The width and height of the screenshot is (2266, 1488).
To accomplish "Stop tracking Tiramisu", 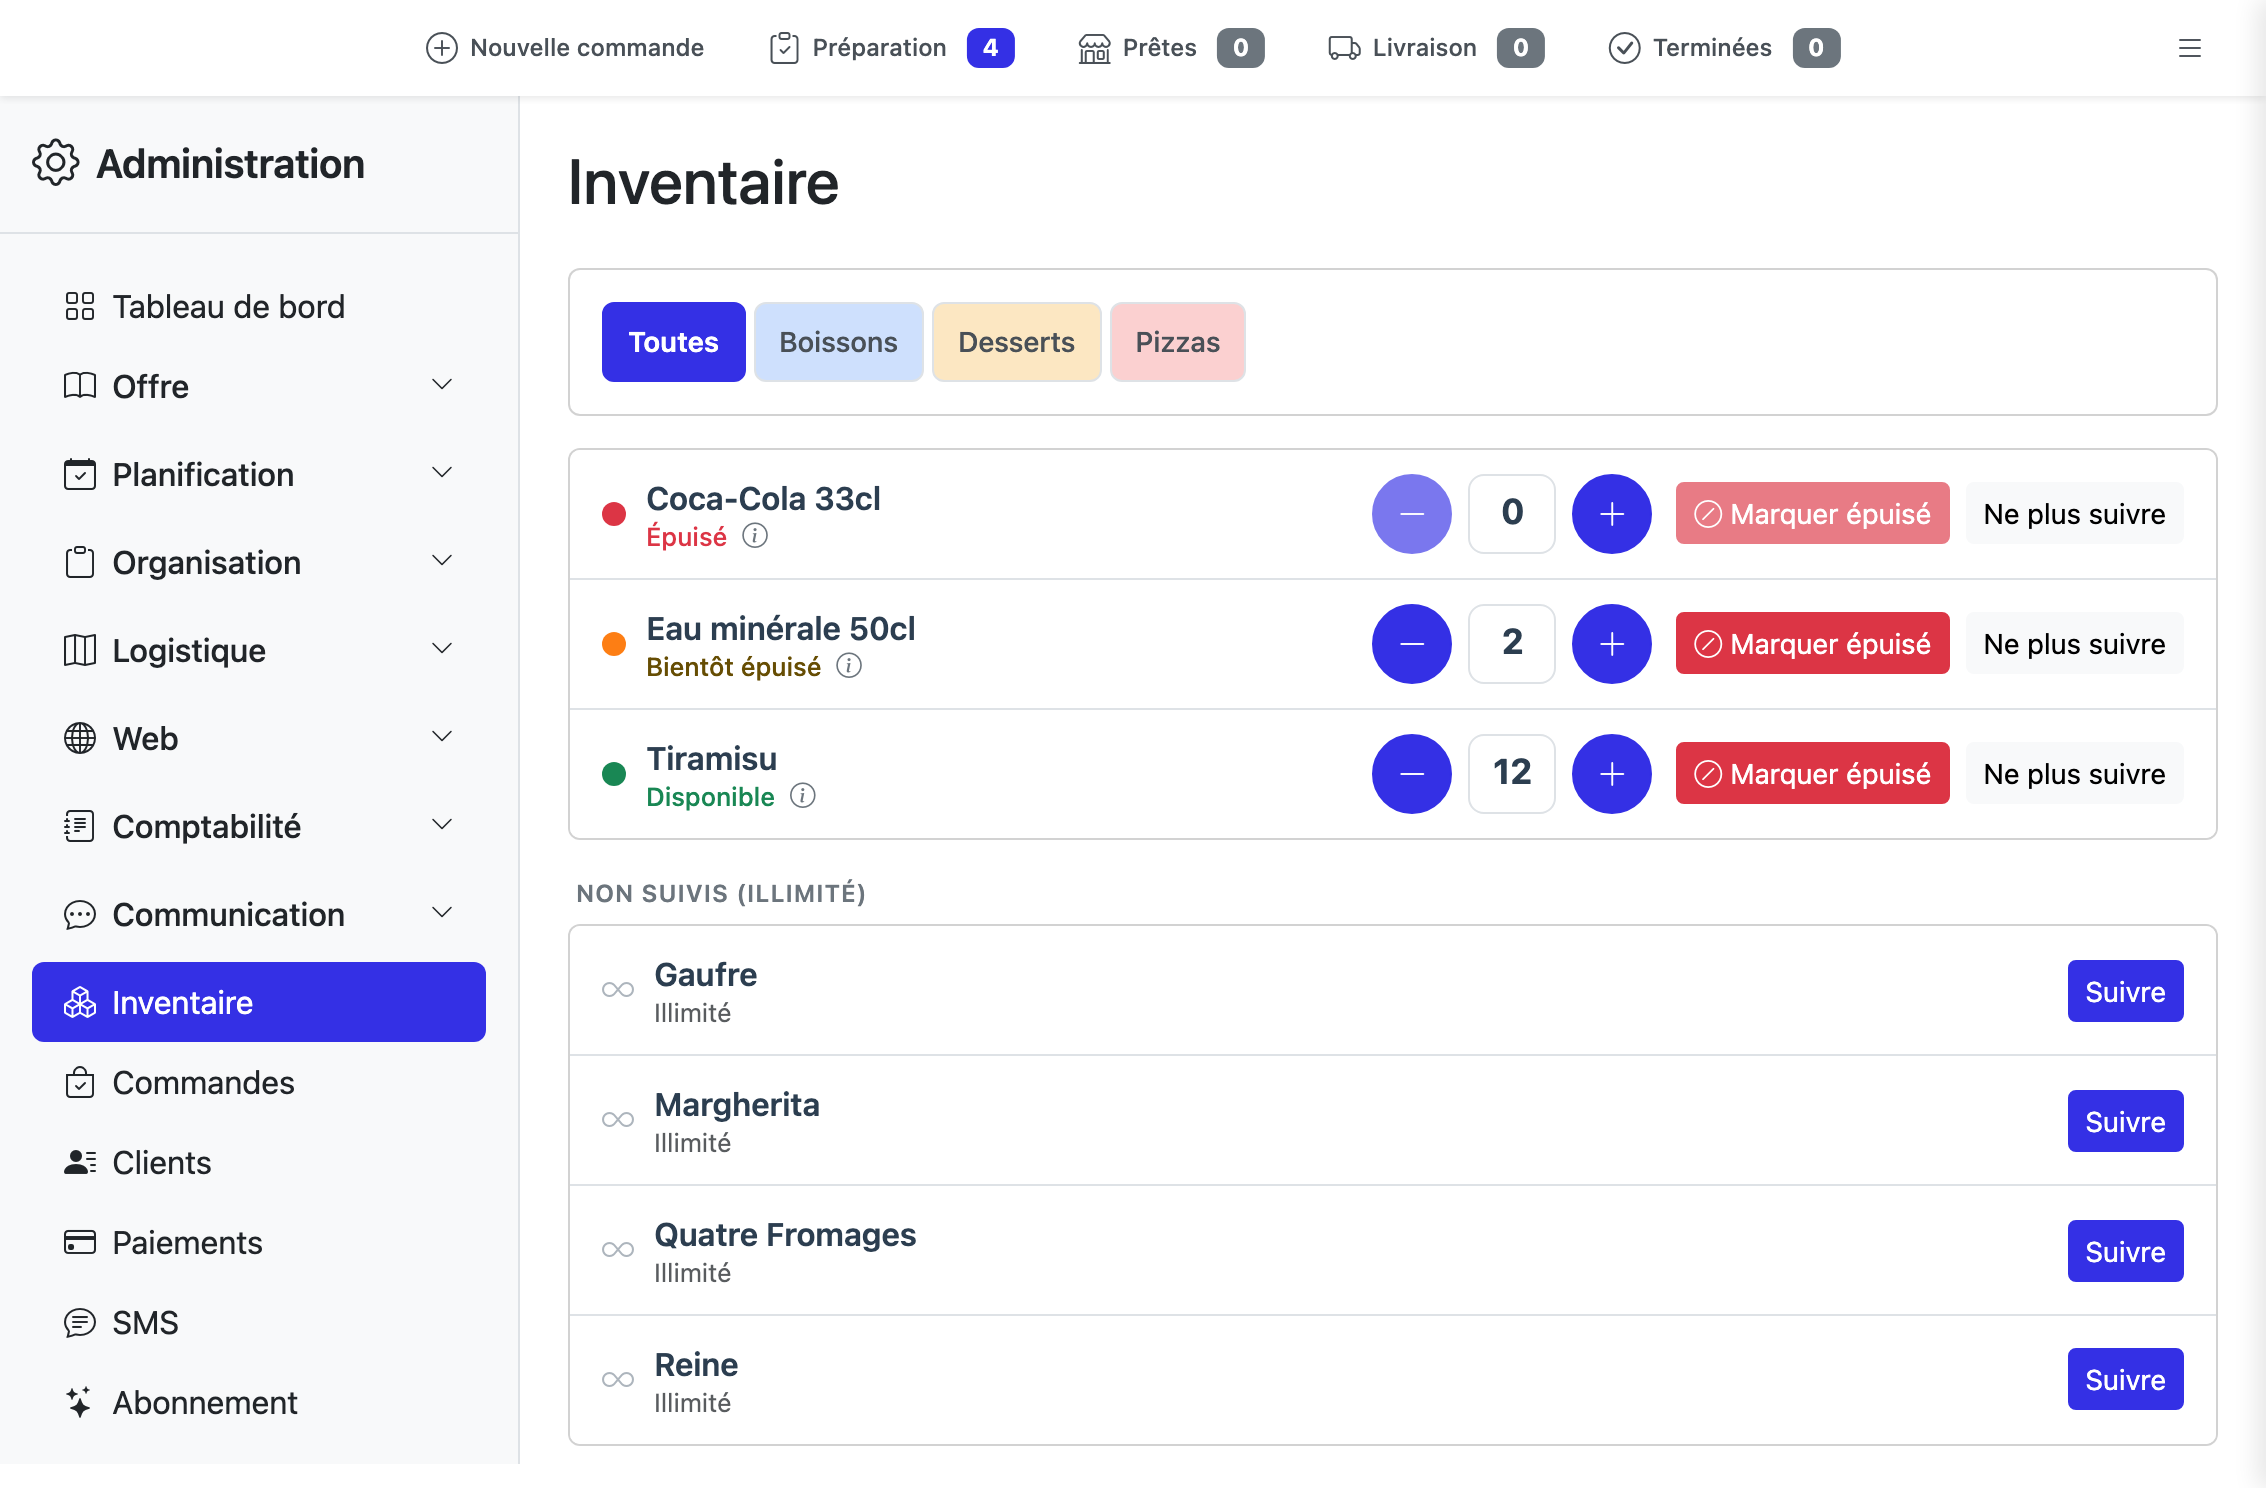I will pos(2074,774).
